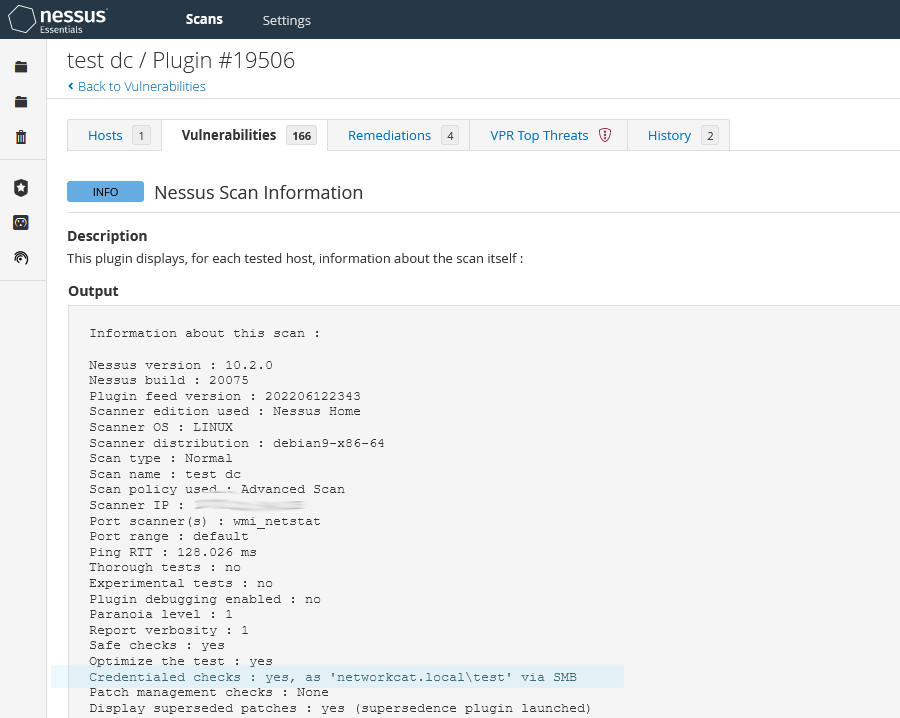Click the VPR Top Threats shield icon
900x718 pixels.
(x=605, y=135)
